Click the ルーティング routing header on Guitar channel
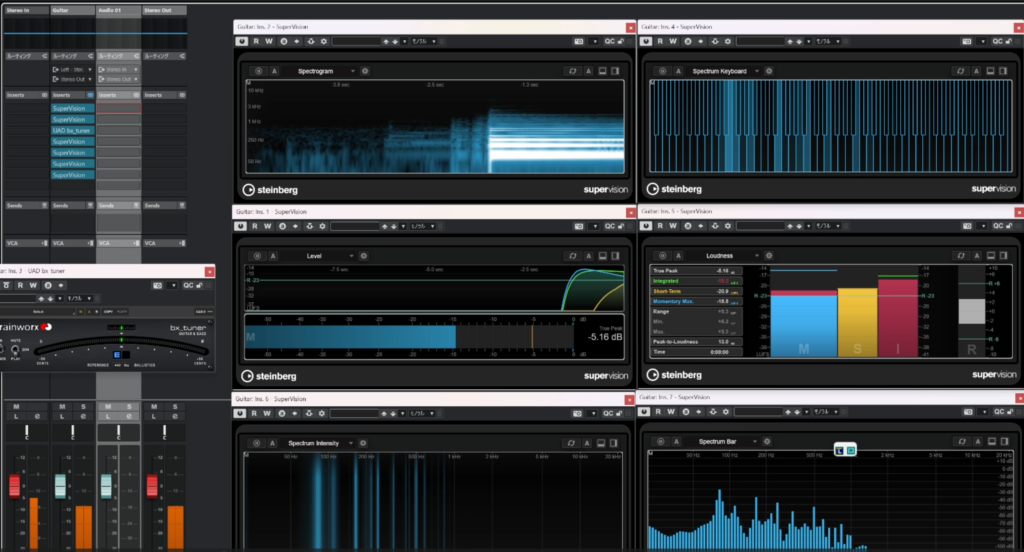Viewport: 1024px width, 552px height. pos(72,56)
